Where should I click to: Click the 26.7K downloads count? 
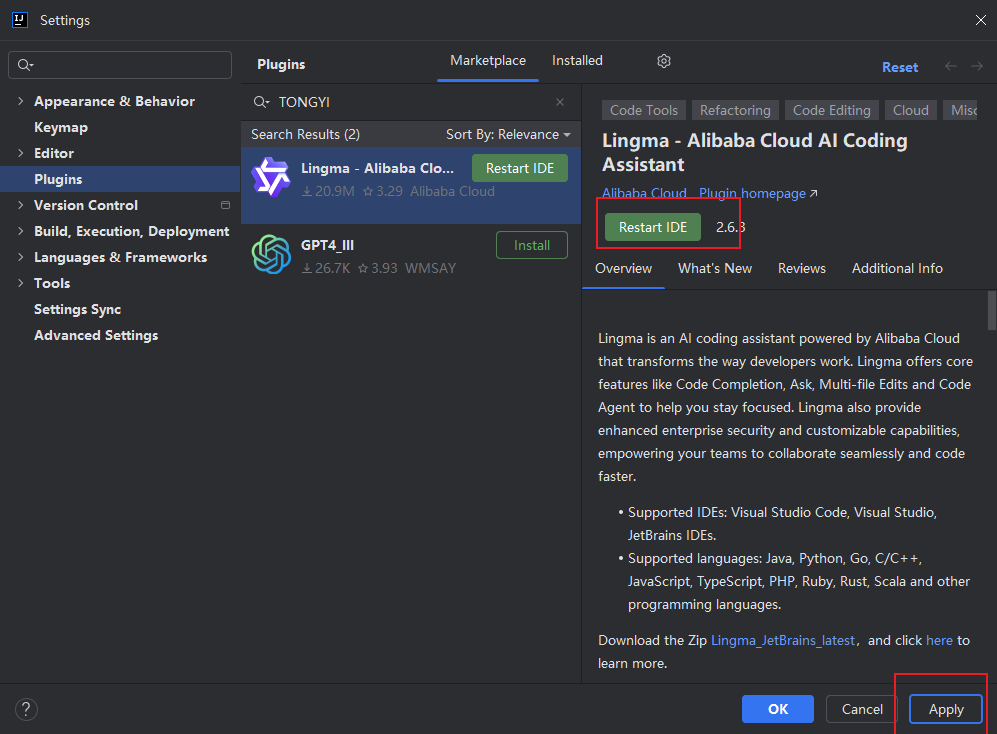click(x=326, y=268)
